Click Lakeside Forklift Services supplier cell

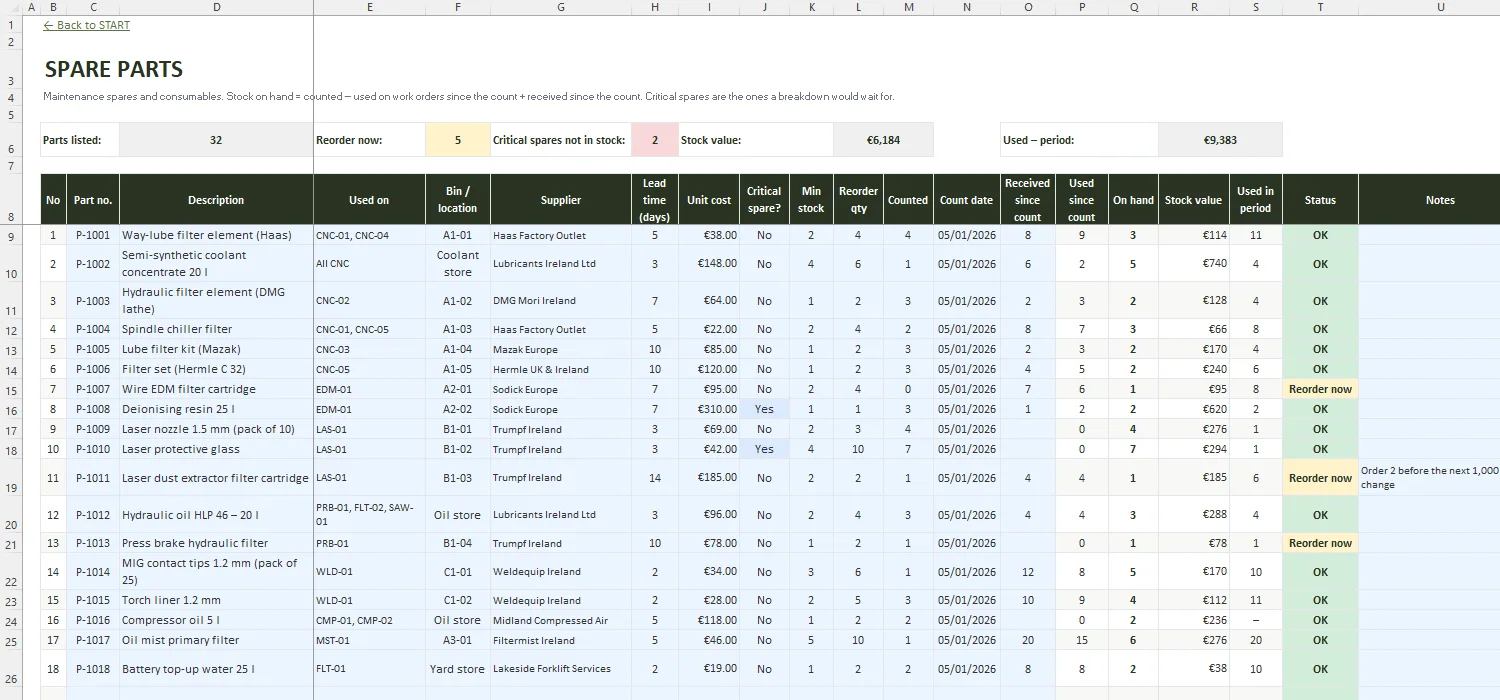561,669
